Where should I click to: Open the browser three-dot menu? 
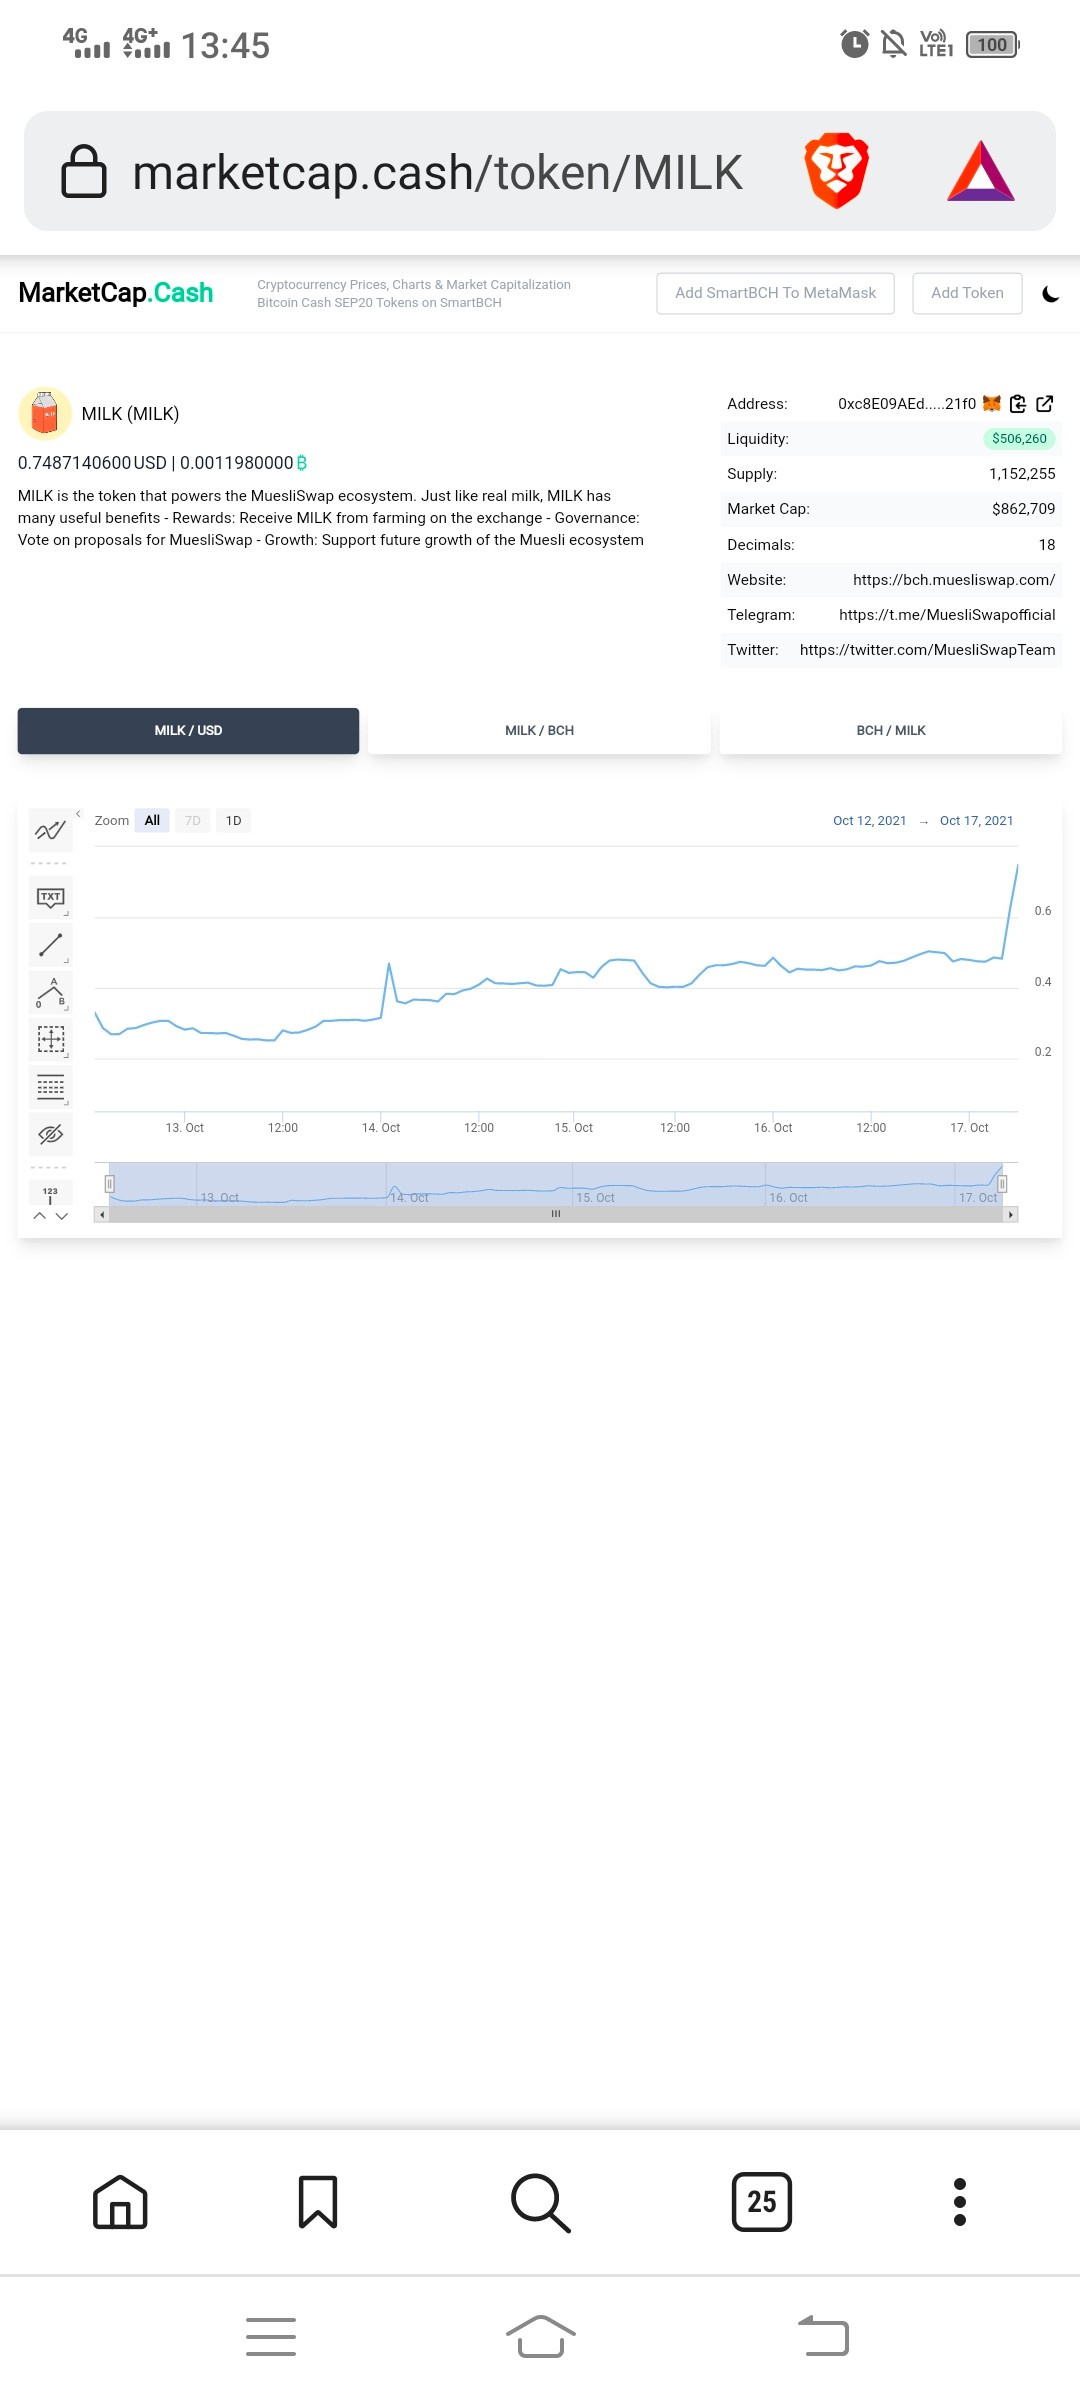pyautogui.click(x=960, y=2202)
